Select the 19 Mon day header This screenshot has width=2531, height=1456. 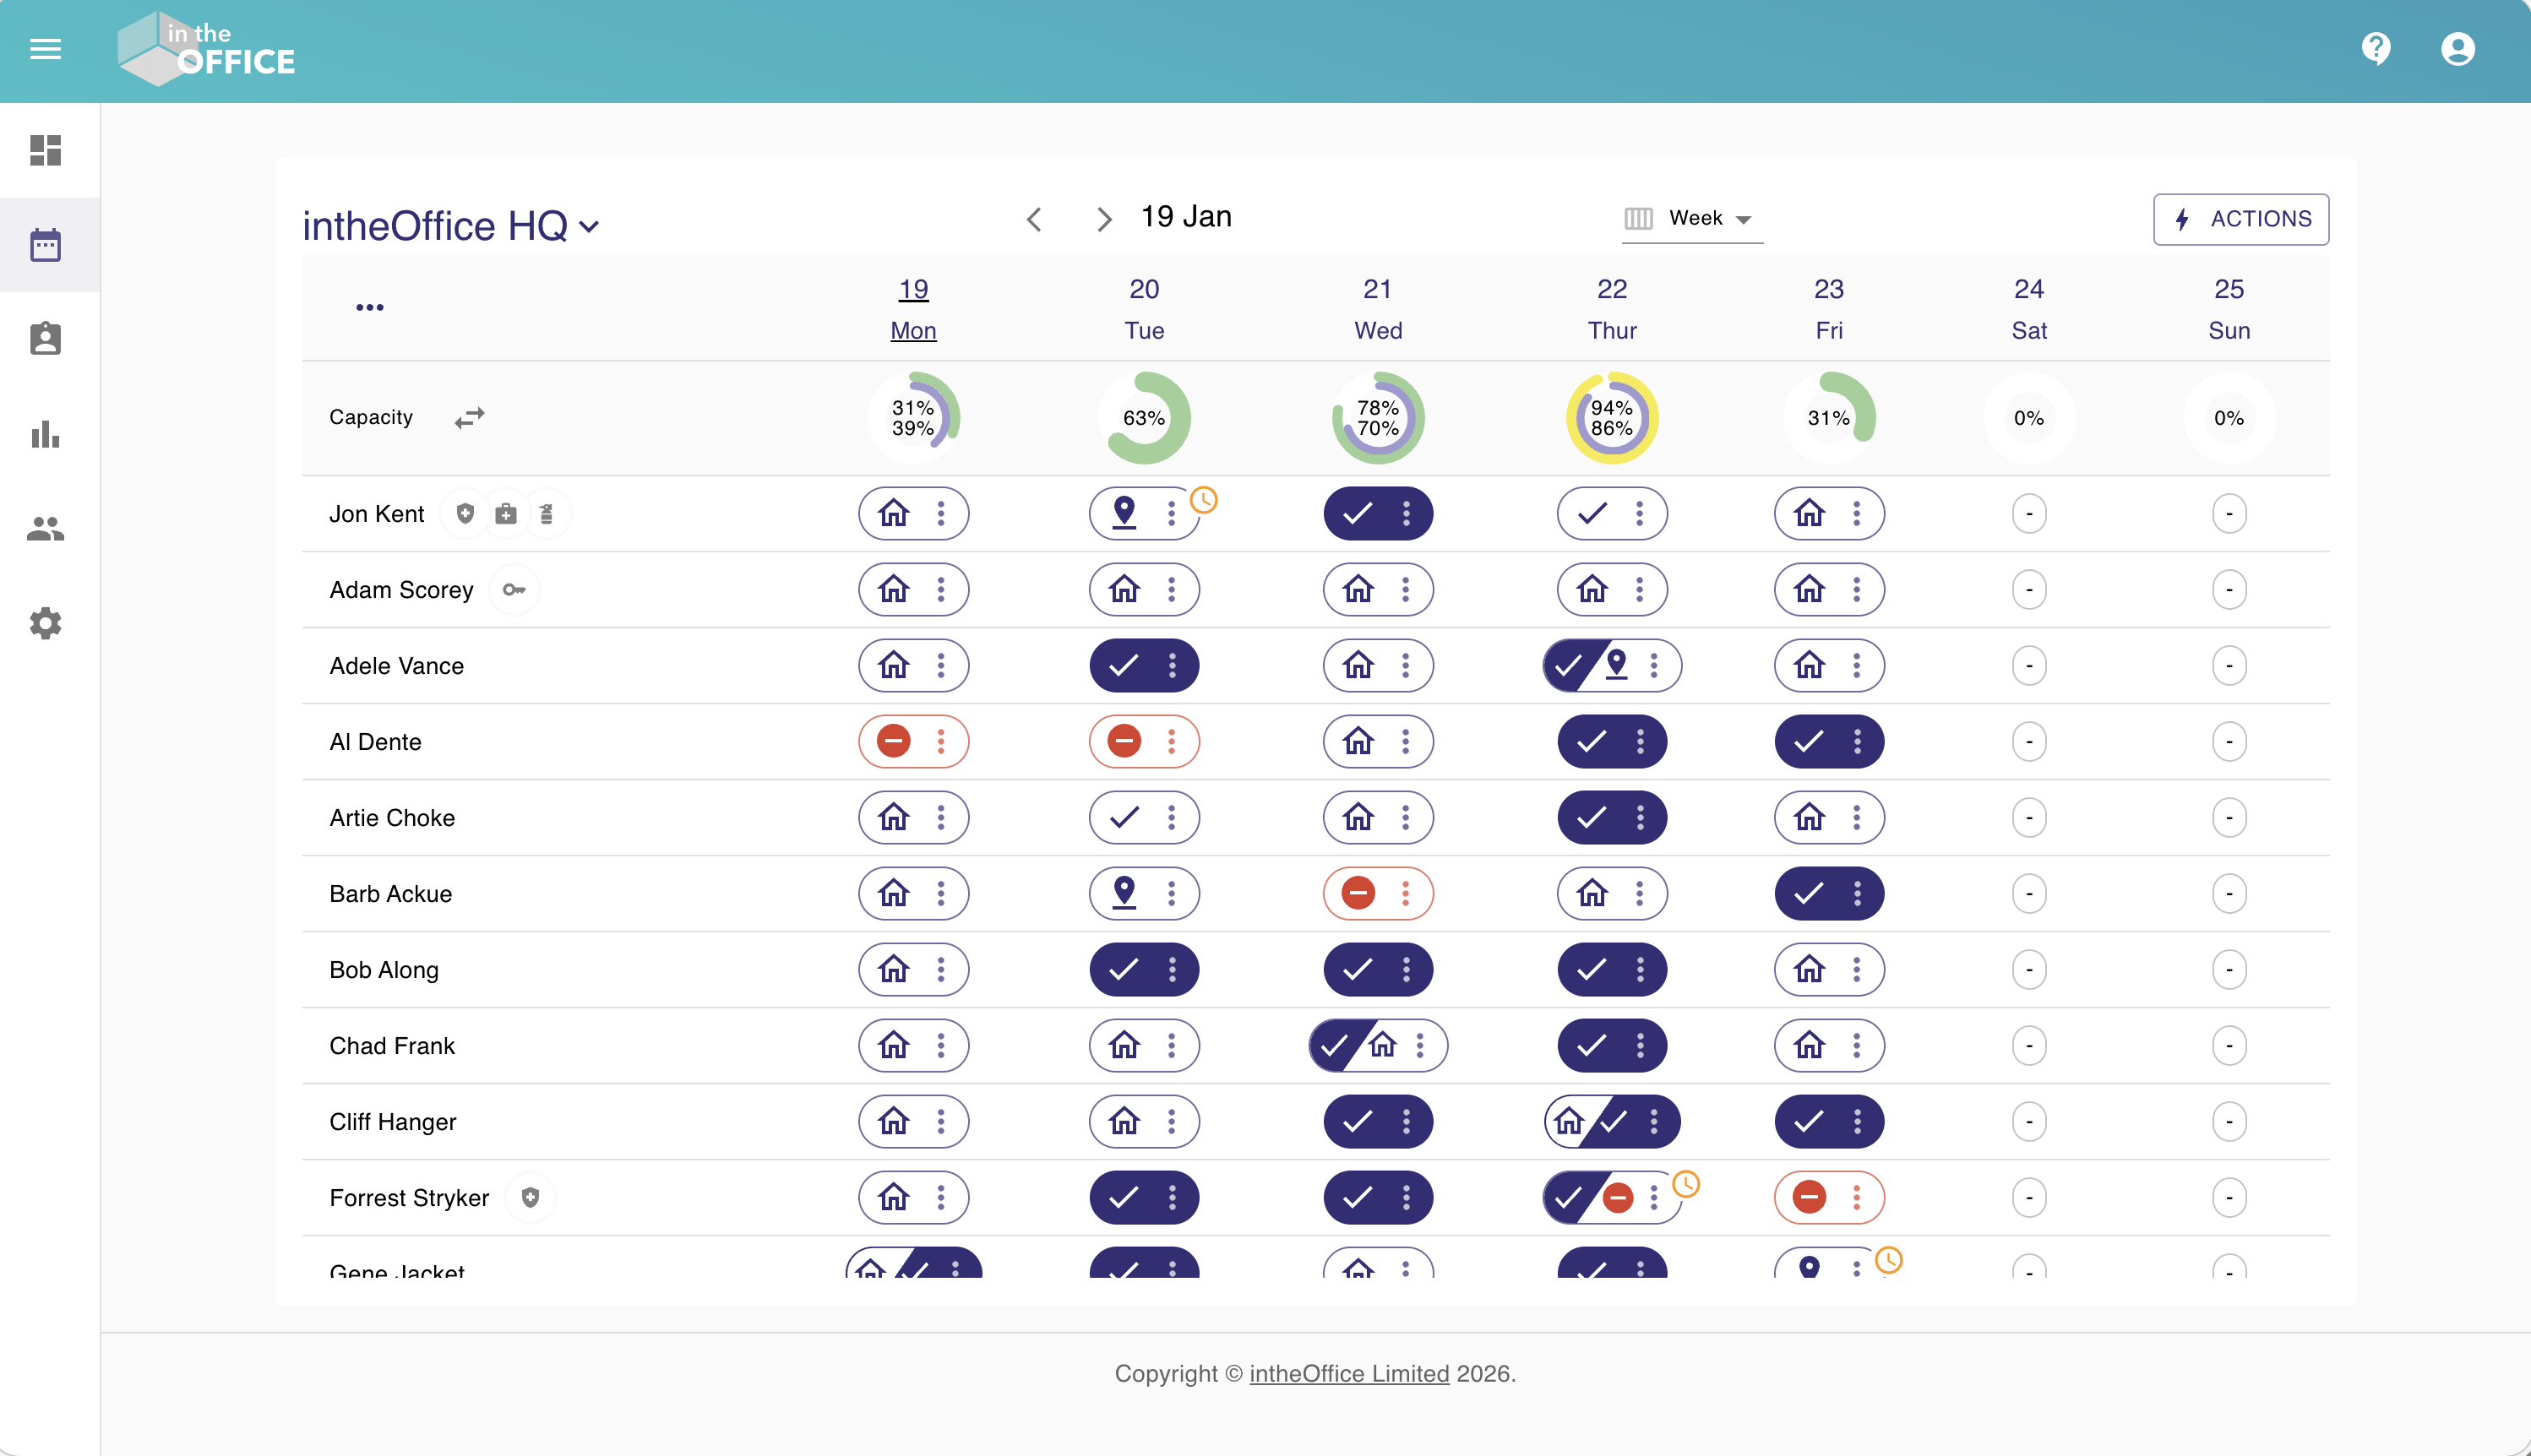913,309
